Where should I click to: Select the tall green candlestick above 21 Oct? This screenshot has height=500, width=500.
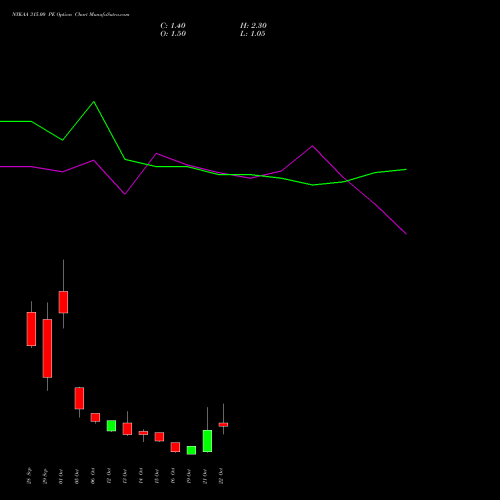pyautogui.click(x=207, y=441)
